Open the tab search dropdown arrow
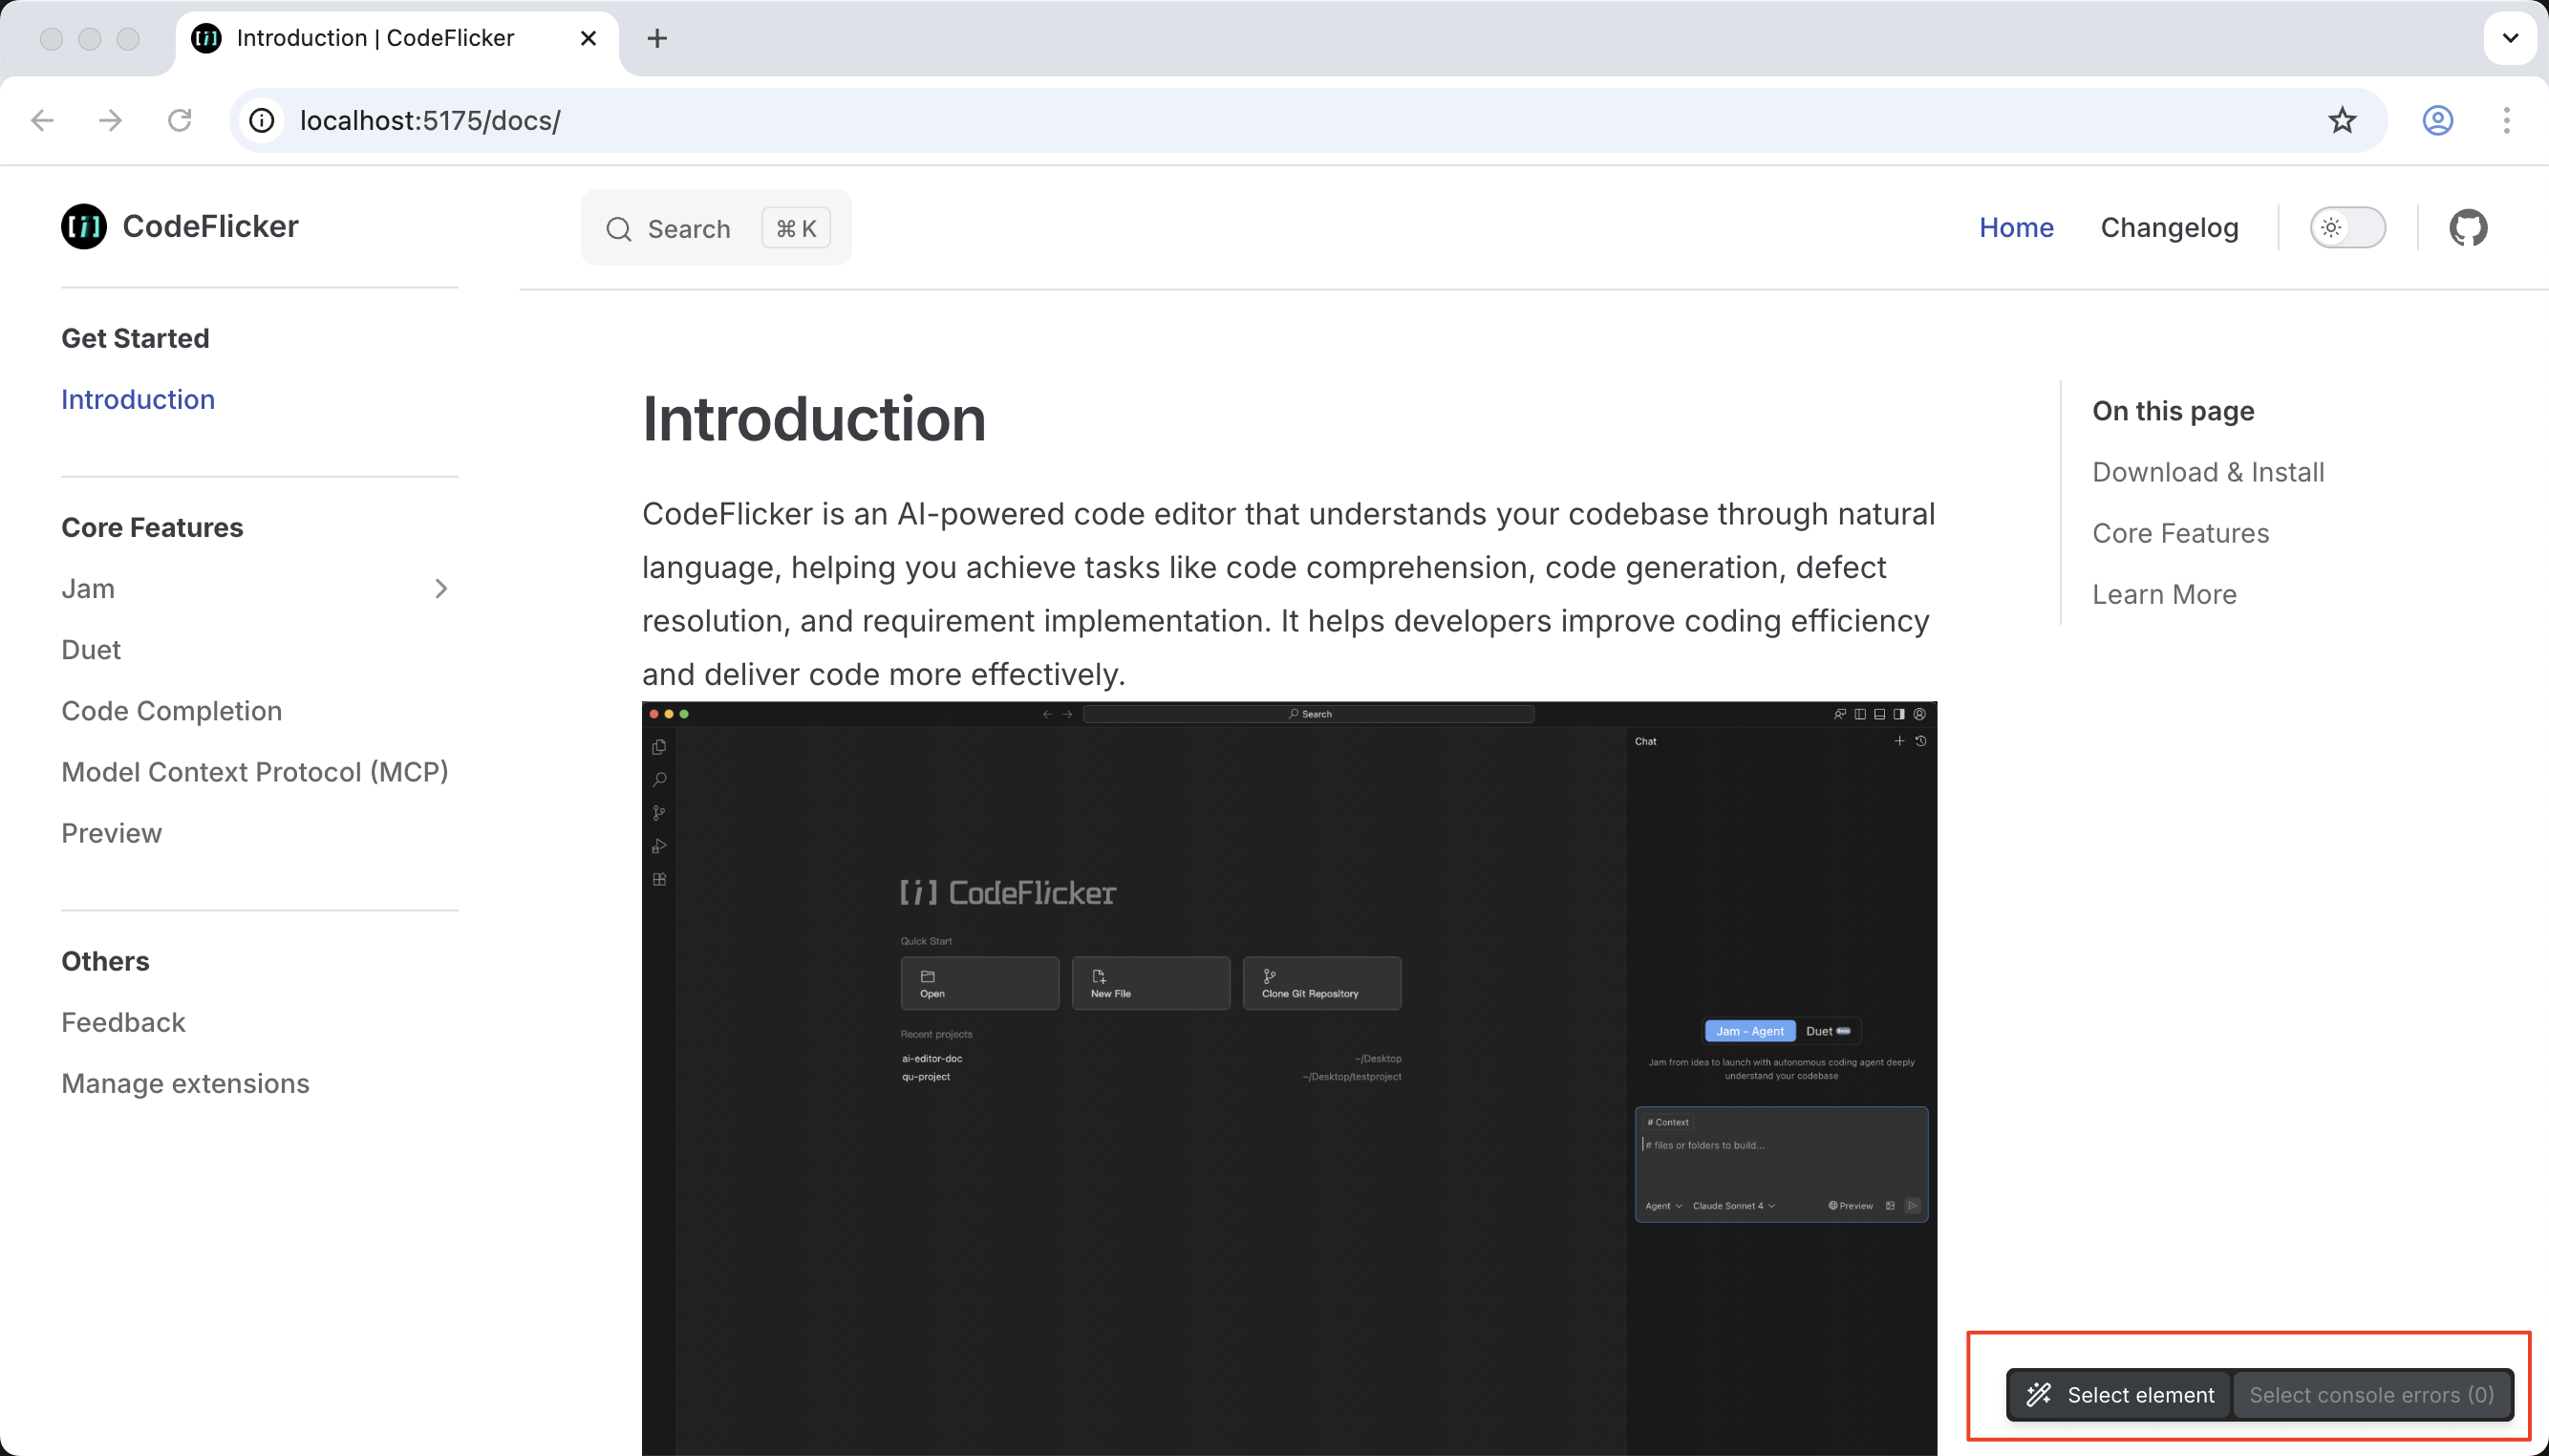Screen dimensions: 2549x1456 [2509, 39]
